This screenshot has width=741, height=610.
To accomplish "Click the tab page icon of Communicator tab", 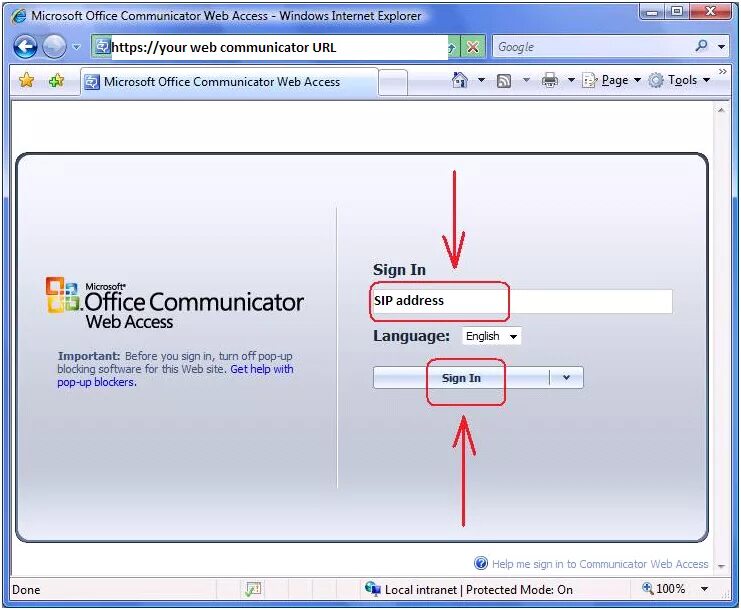I will (x=91, y=82).
